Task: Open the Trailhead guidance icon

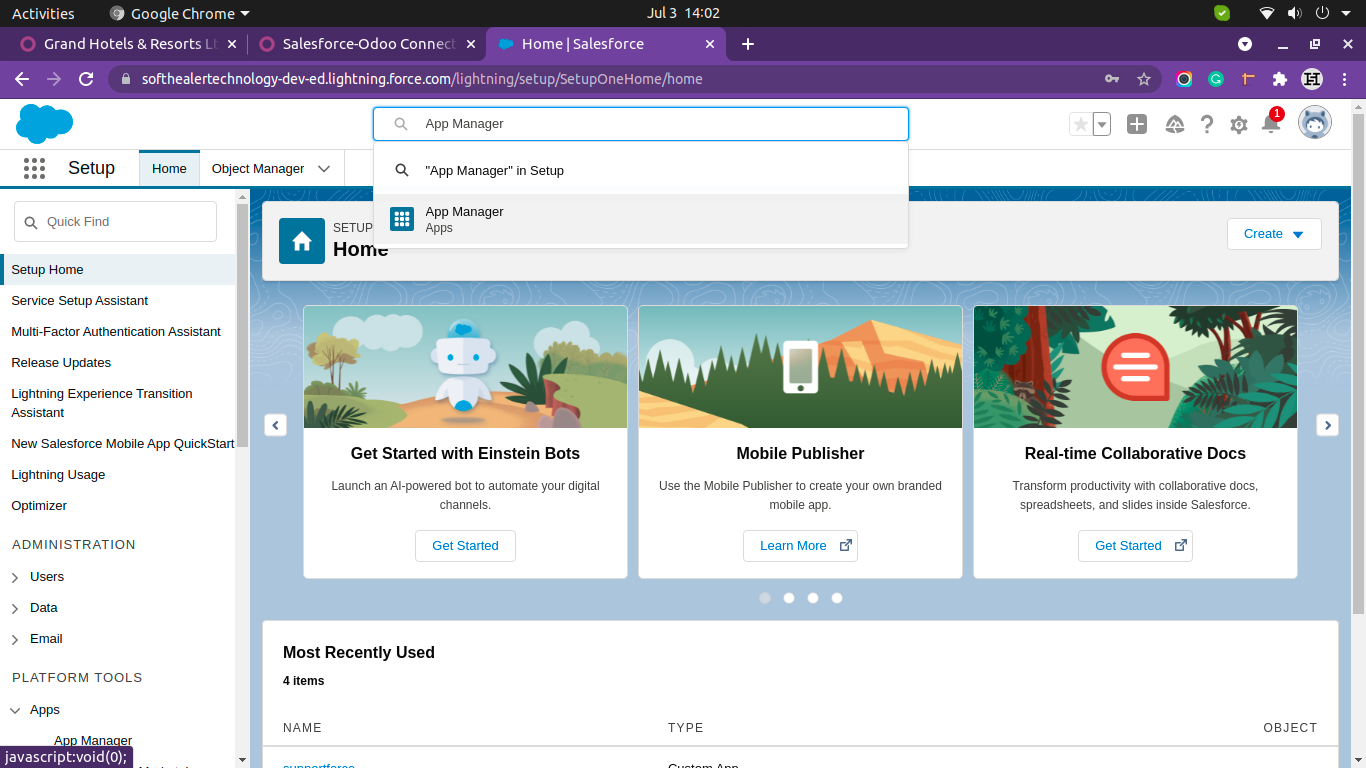Action: (1175, 124)
